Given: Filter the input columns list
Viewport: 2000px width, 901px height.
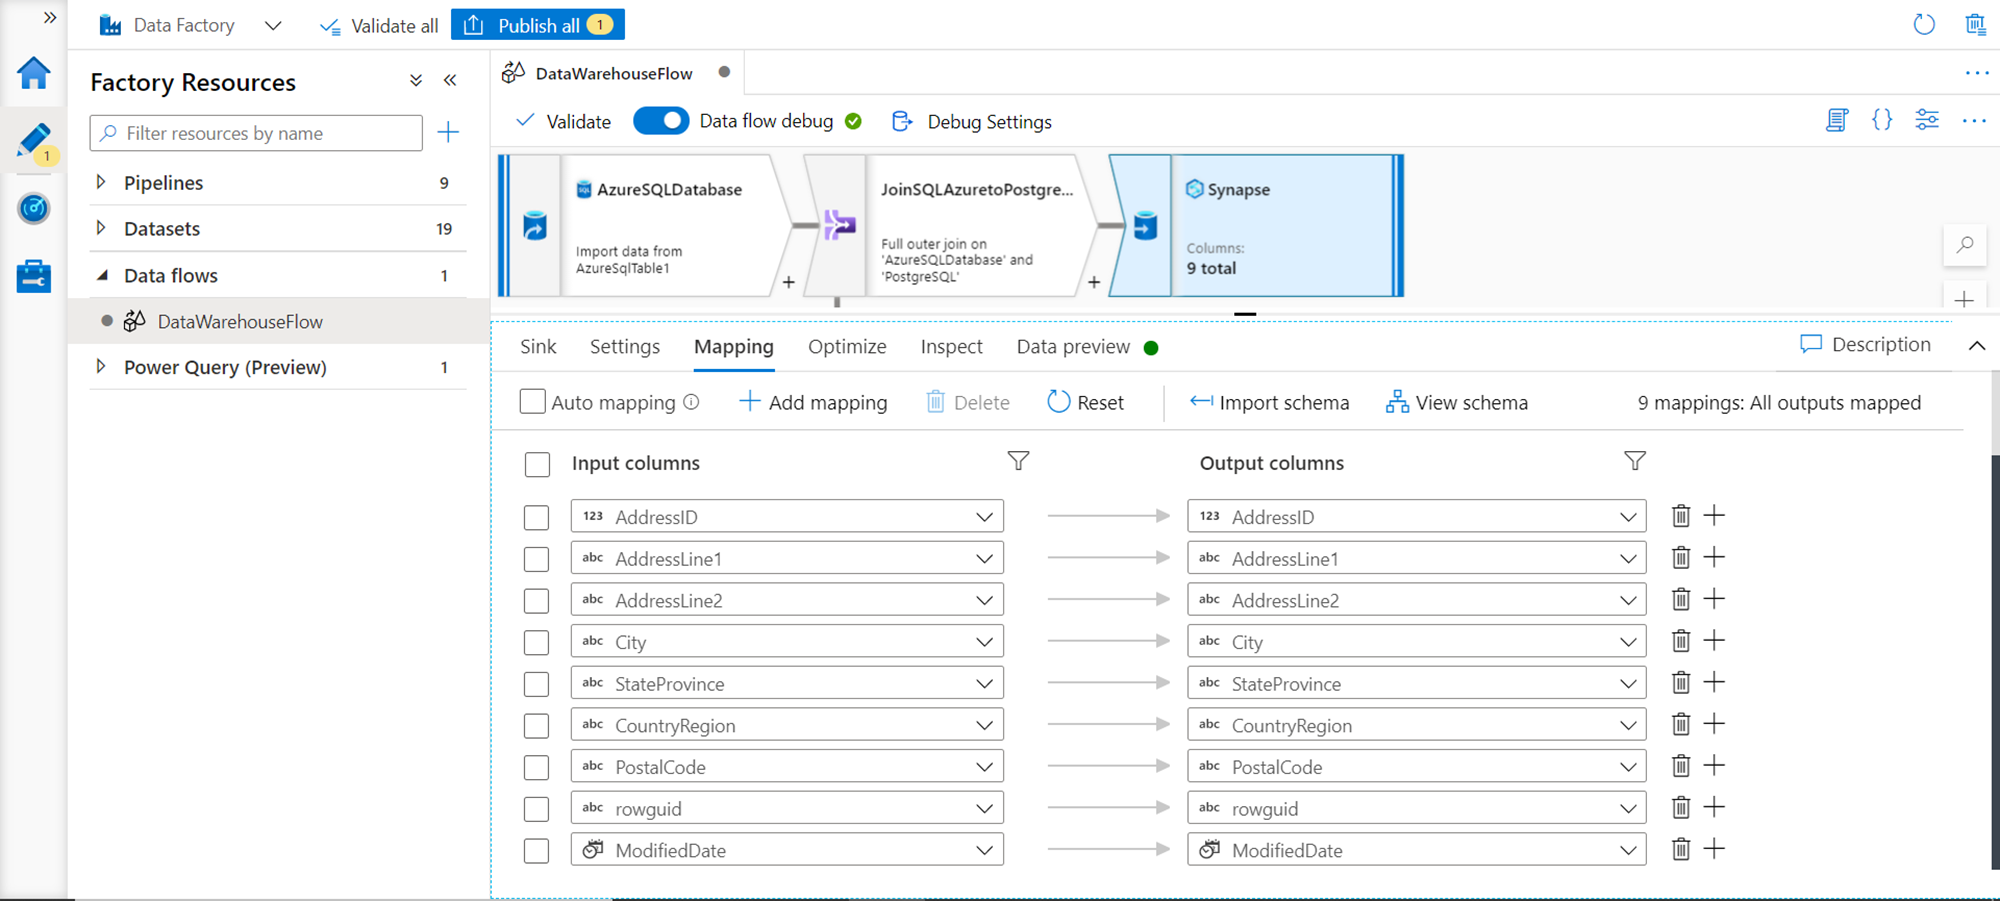Looking at the screenshot, I should (1018, 461).
